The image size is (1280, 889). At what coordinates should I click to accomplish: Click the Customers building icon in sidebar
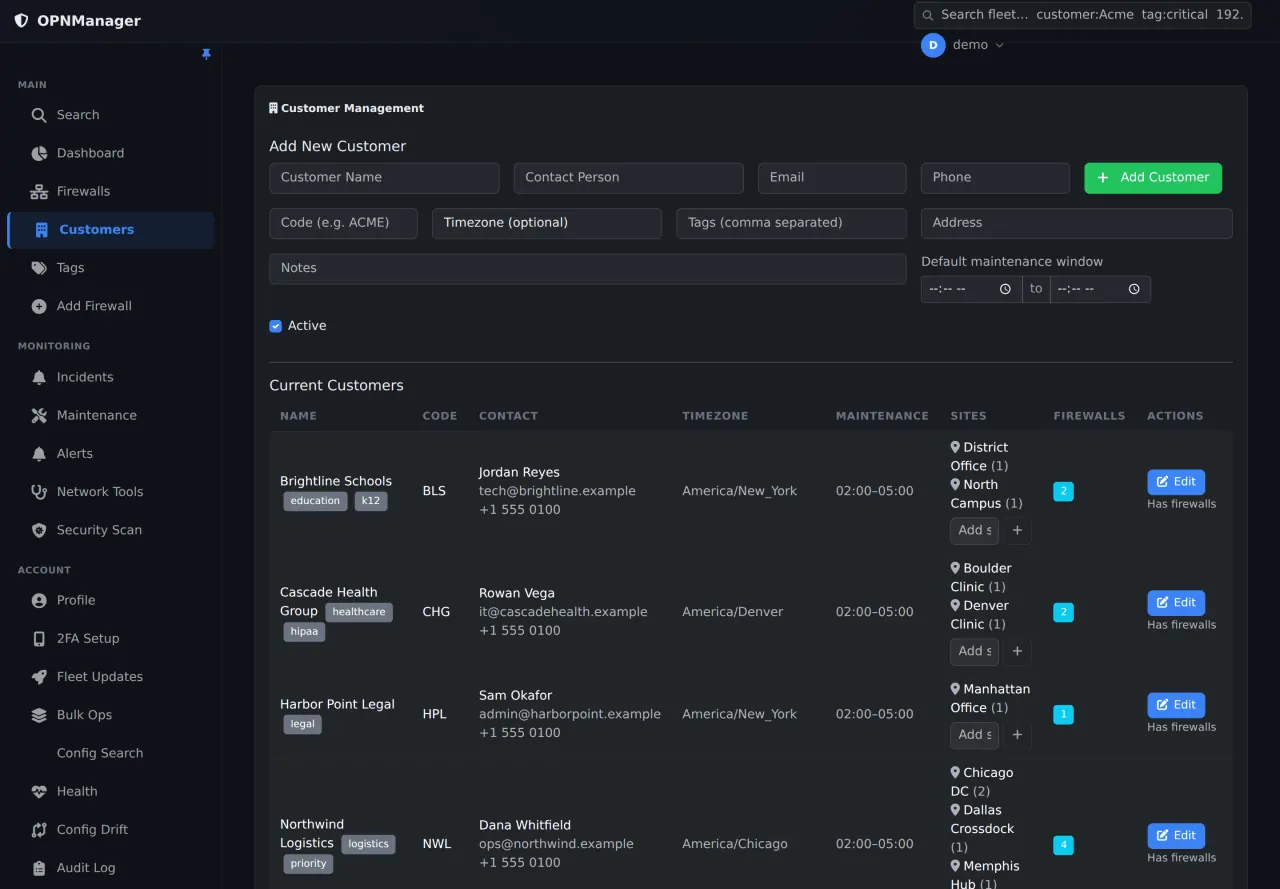41,230
